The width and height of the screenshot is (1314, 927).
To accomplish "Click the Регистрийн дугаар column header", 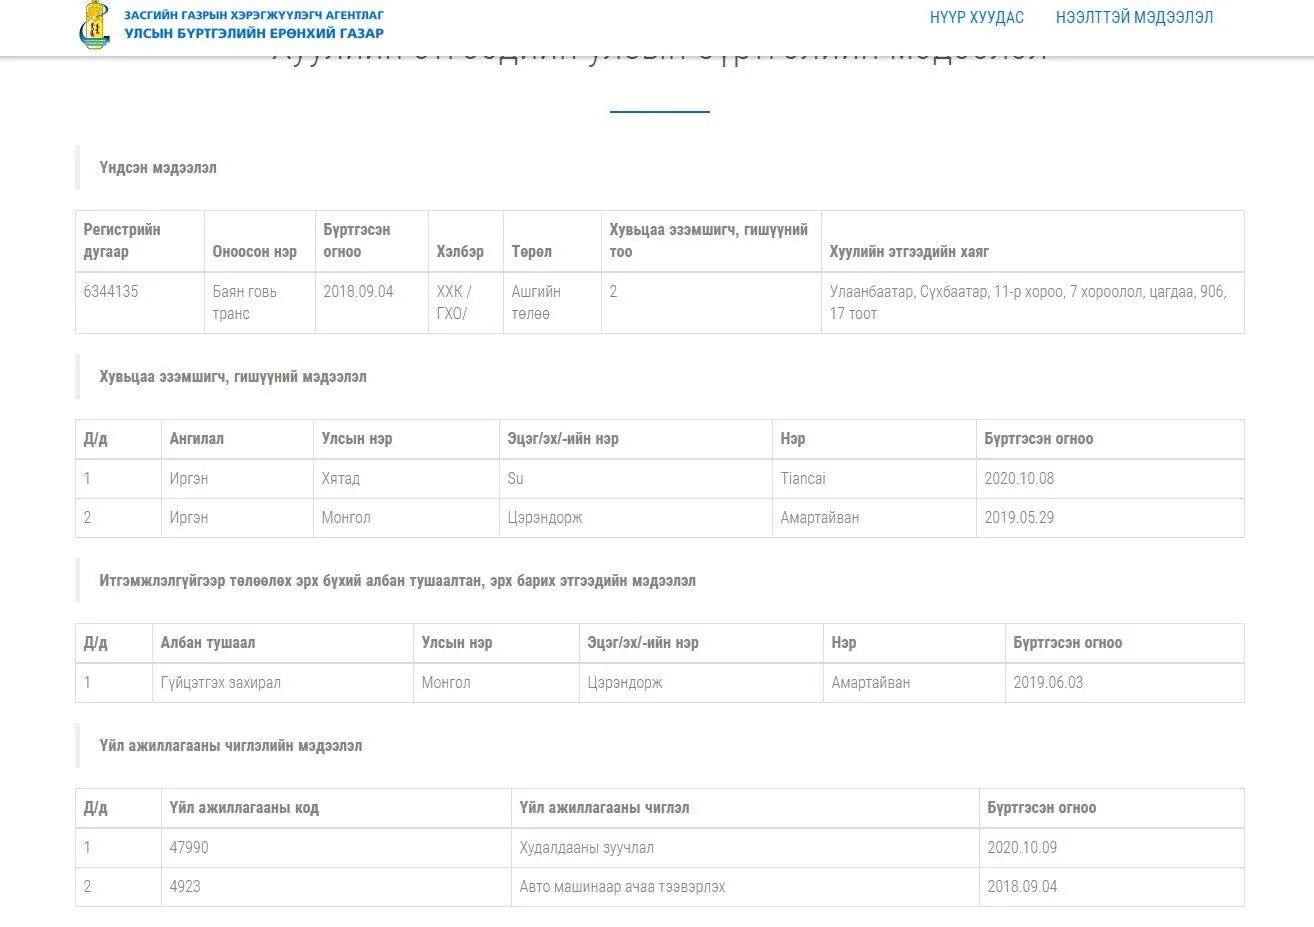I will click(x=140, y=241).
